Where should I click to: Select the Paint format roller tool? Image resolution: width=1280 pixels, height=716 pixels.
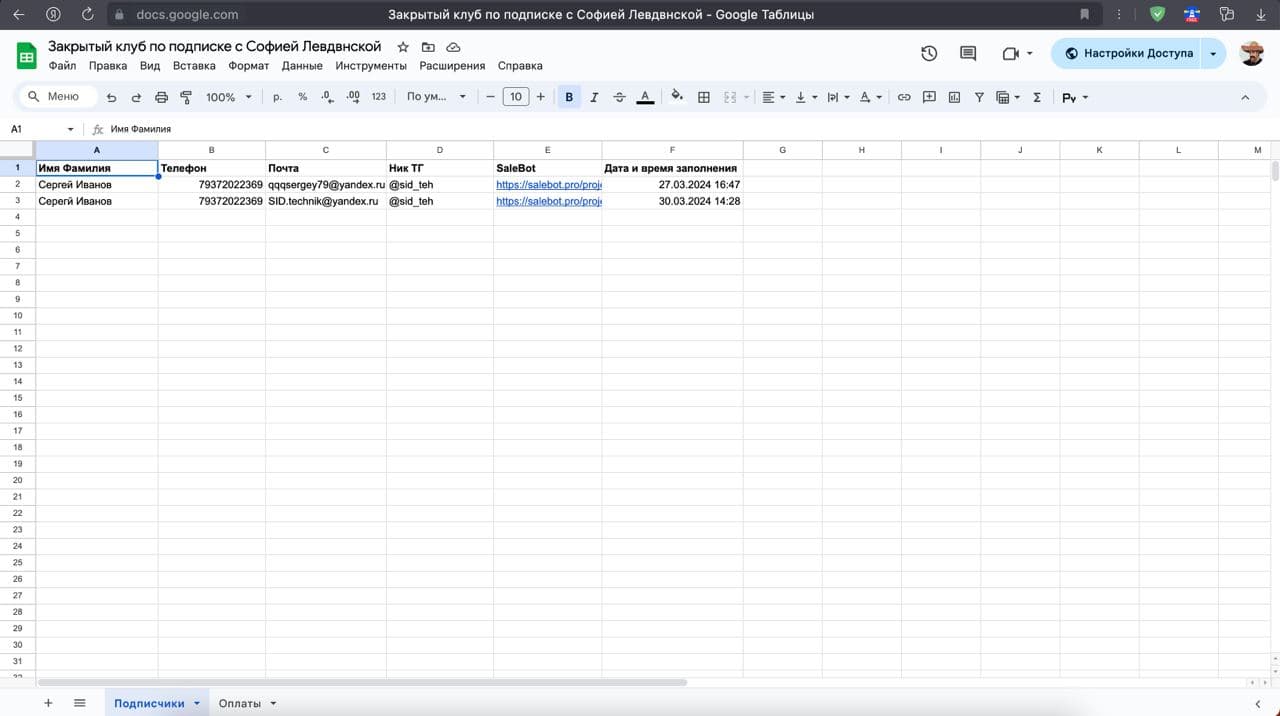[186, 97]
